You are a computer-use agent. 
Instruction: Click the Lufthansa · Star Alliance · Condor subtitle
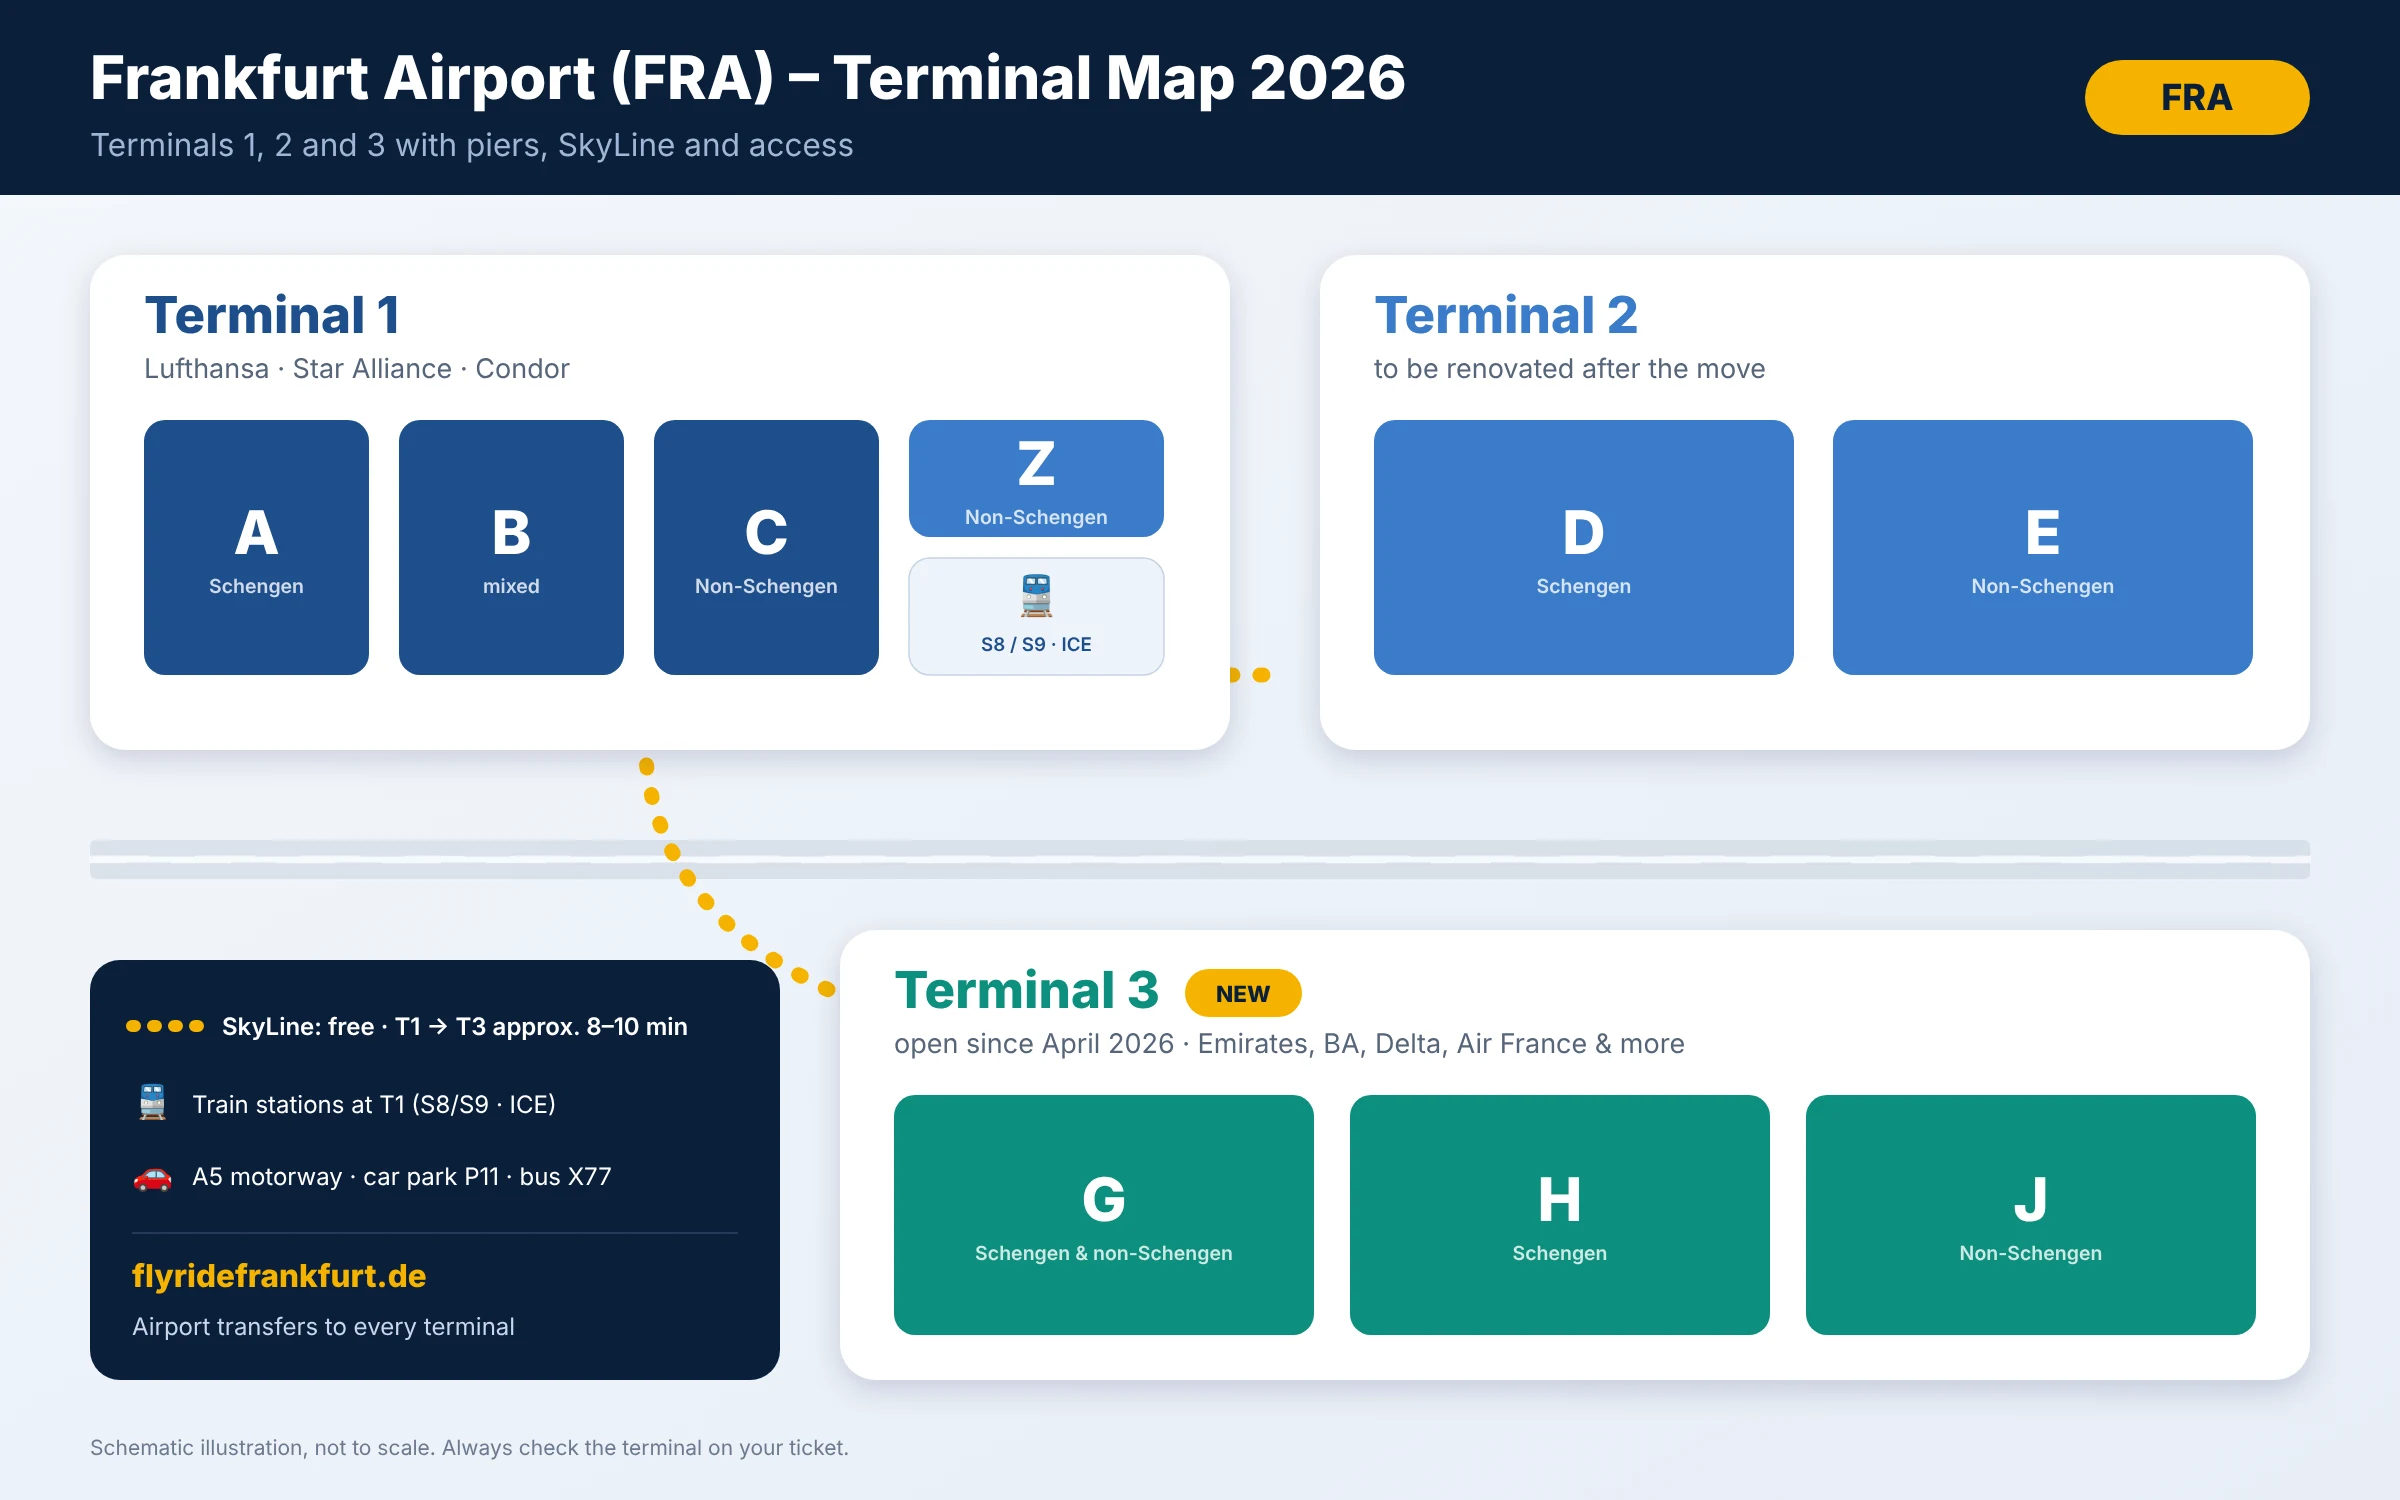(x=357, y=369)
